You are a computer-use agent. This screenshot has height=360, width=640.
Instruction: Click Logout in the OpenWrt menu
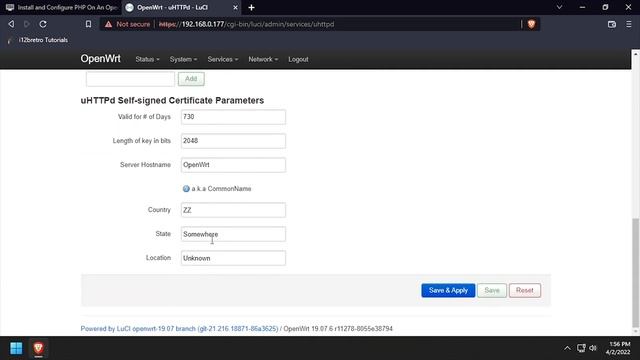(x=298, y=59)
